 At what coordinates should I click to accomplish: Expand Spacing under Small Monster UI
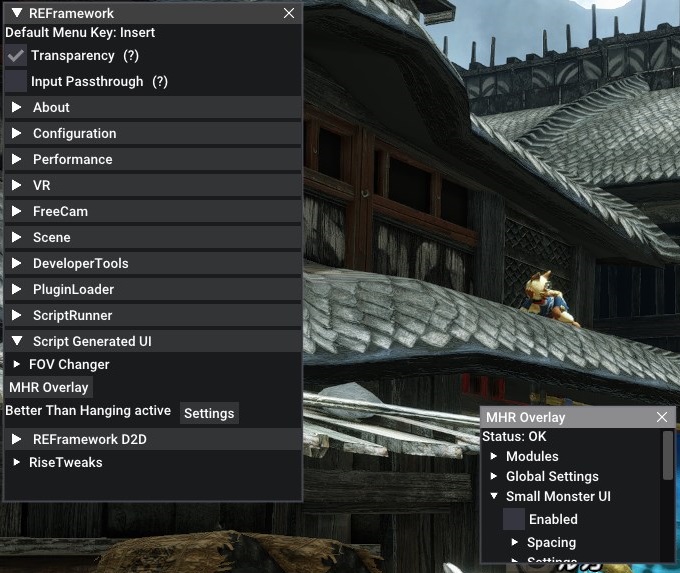[x=514, y=542]
